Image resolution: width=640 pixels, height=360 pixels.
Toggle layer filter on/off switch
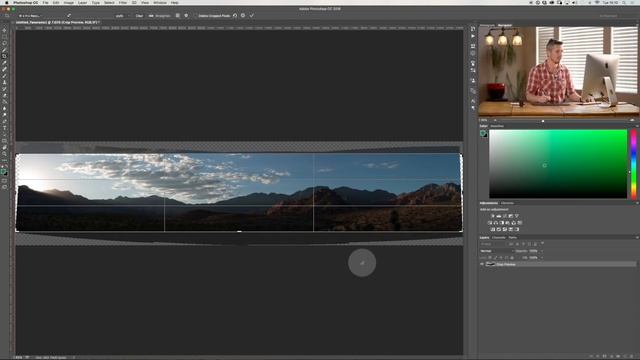click(542, 243)
